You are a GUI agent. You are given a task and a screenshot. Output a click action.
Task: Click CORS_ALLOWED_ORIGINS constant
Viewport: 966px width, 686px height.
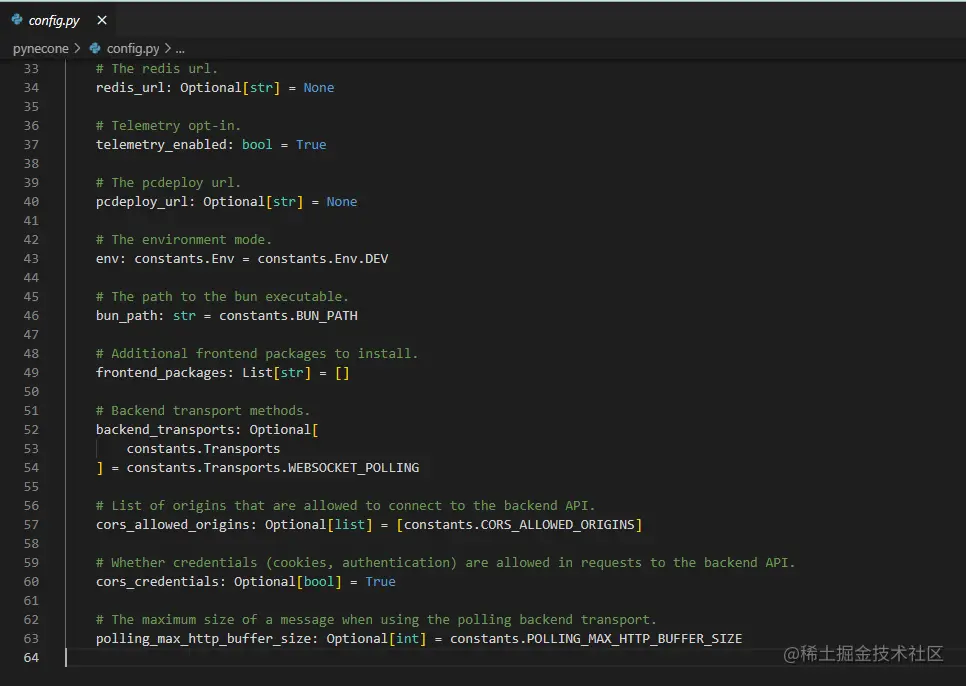pyautogui.click(x=558, y=525)
